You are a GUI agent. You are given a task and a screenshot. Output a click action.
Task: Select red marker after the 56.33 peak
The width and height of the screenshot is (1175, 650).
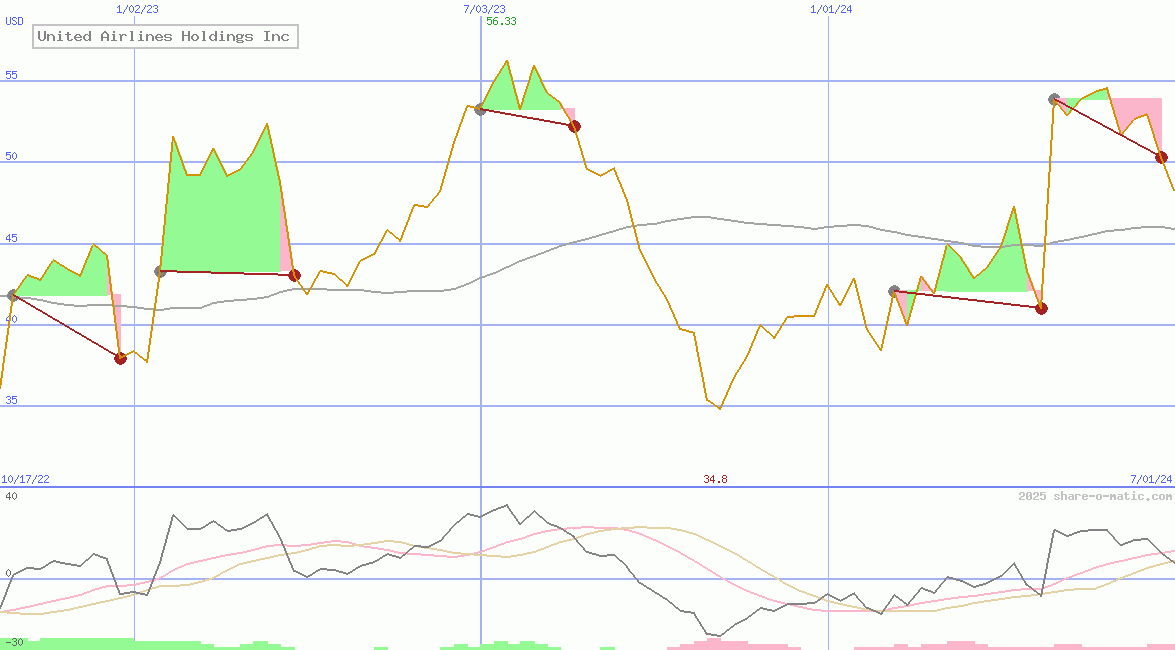[x=574, y=126]
